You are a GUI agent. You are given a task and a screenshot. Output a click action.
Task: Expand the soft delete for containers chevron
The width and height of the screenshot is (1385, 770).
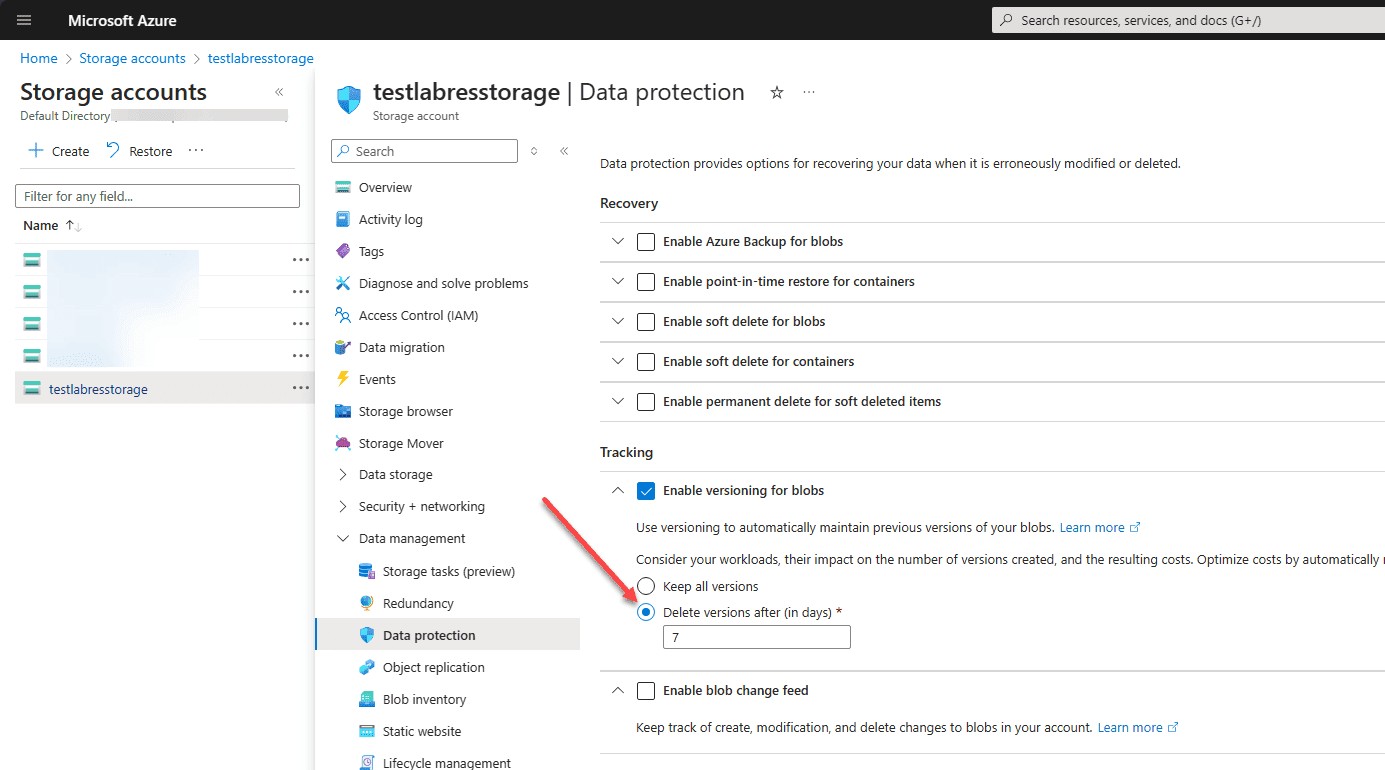[x=618, y=361]
